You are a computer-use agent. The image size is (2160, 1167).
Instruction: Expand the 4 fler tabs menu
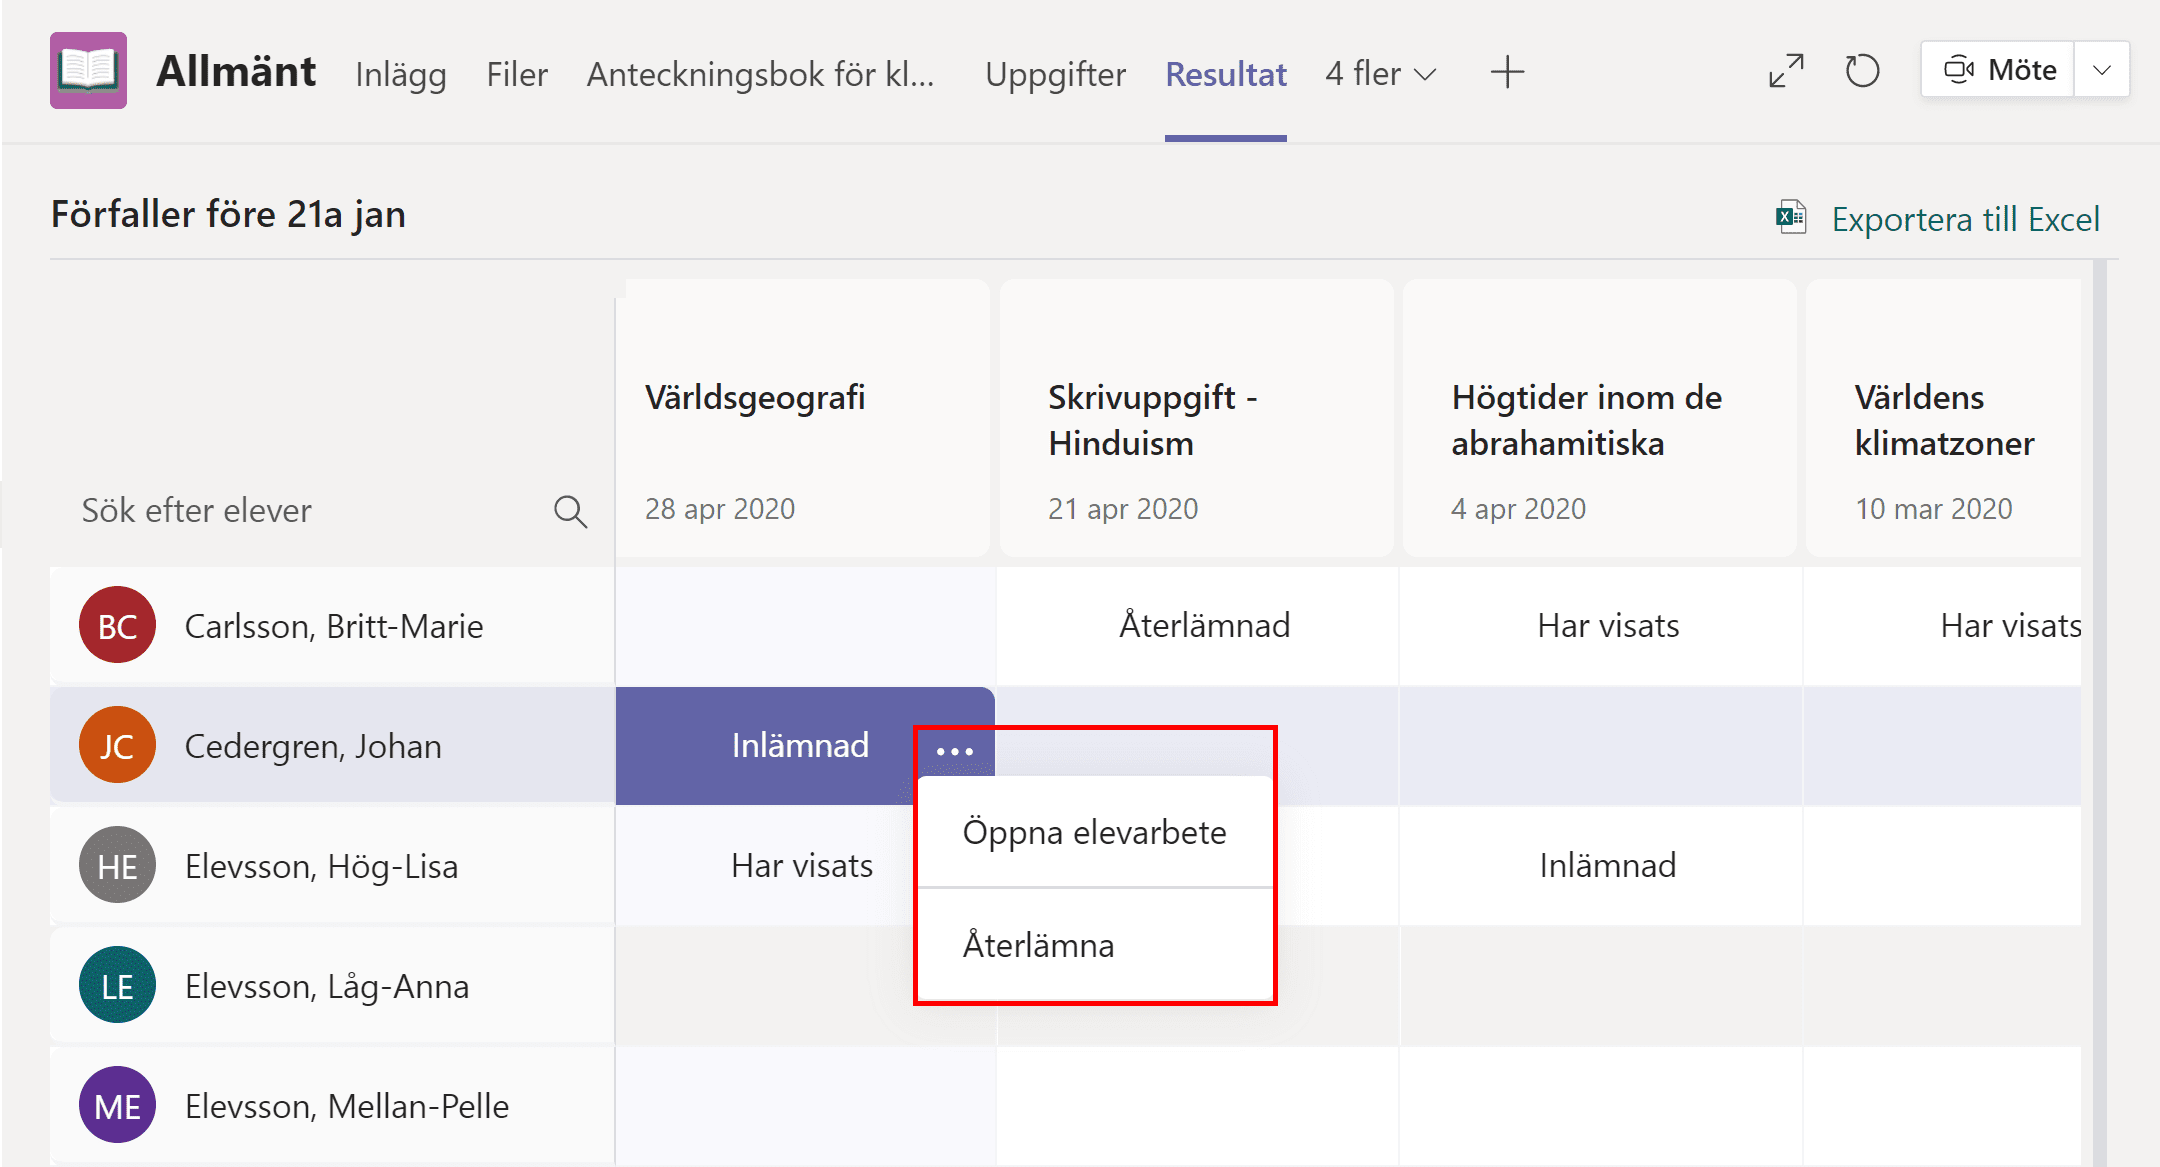1381,73
